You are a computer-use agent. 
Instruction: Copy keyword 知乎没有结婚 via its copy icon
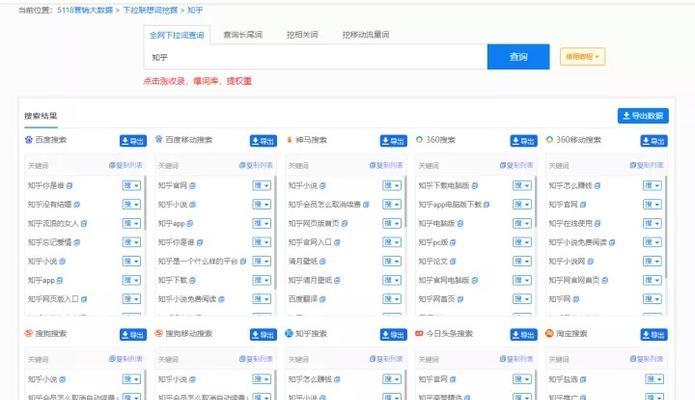tap(77, 204)
